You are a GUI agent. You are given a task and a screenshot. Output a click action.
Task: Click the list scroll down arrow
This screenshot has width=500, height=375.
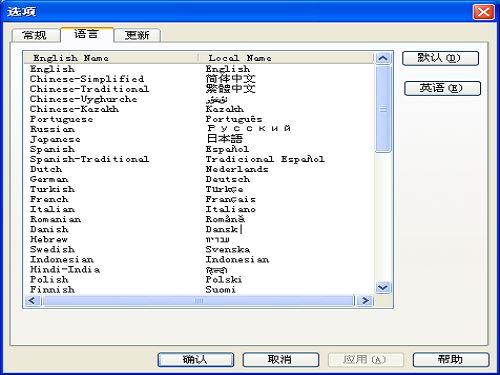pos(383,287)
